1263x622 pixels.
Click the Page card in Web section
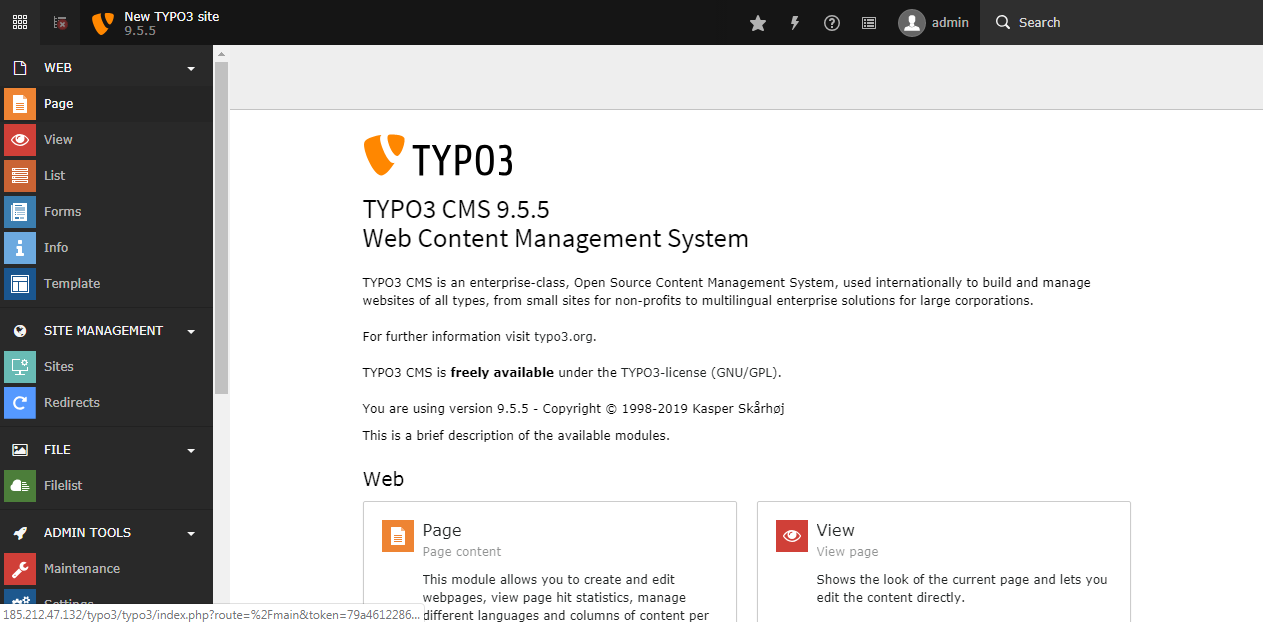[550, 562]
